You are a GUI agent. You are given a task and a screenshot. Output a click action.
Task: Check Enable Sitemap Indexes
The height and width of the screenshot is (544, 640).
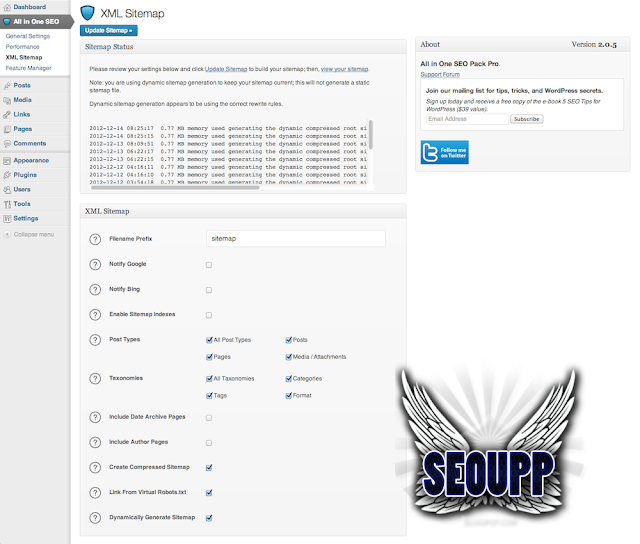point(209,315)
